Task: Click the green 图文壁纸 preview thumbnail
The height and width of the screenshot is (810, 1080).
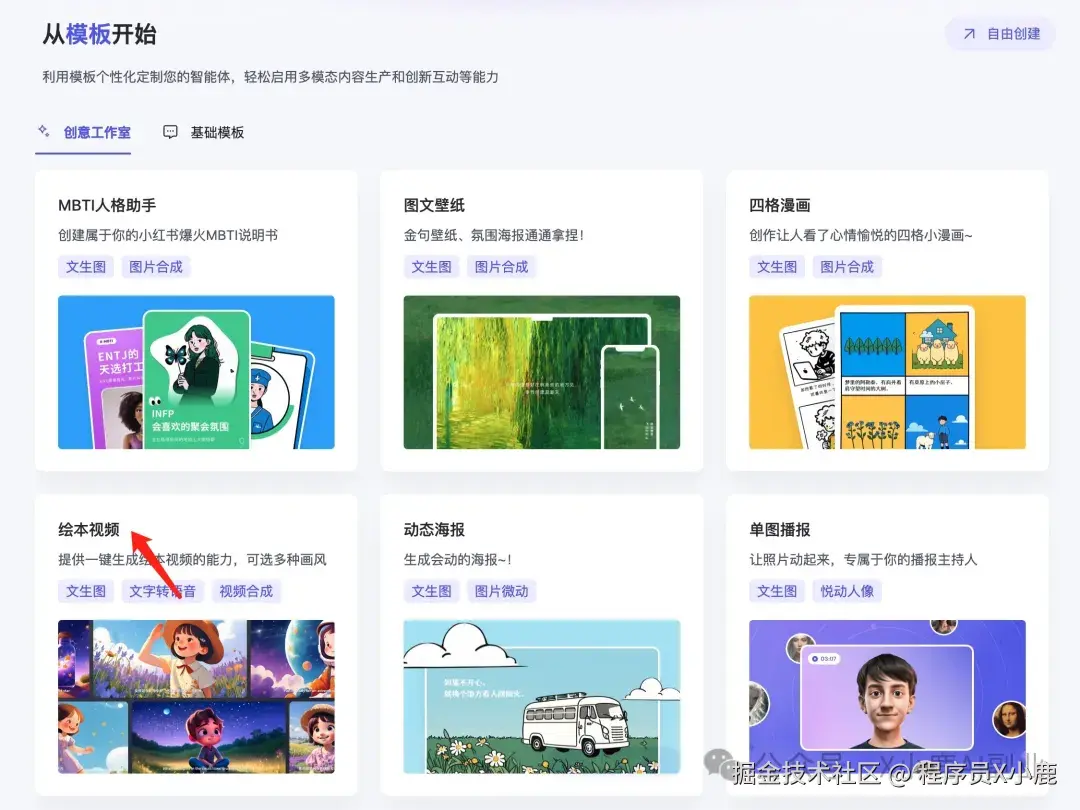Action: [x=541, y=372]
